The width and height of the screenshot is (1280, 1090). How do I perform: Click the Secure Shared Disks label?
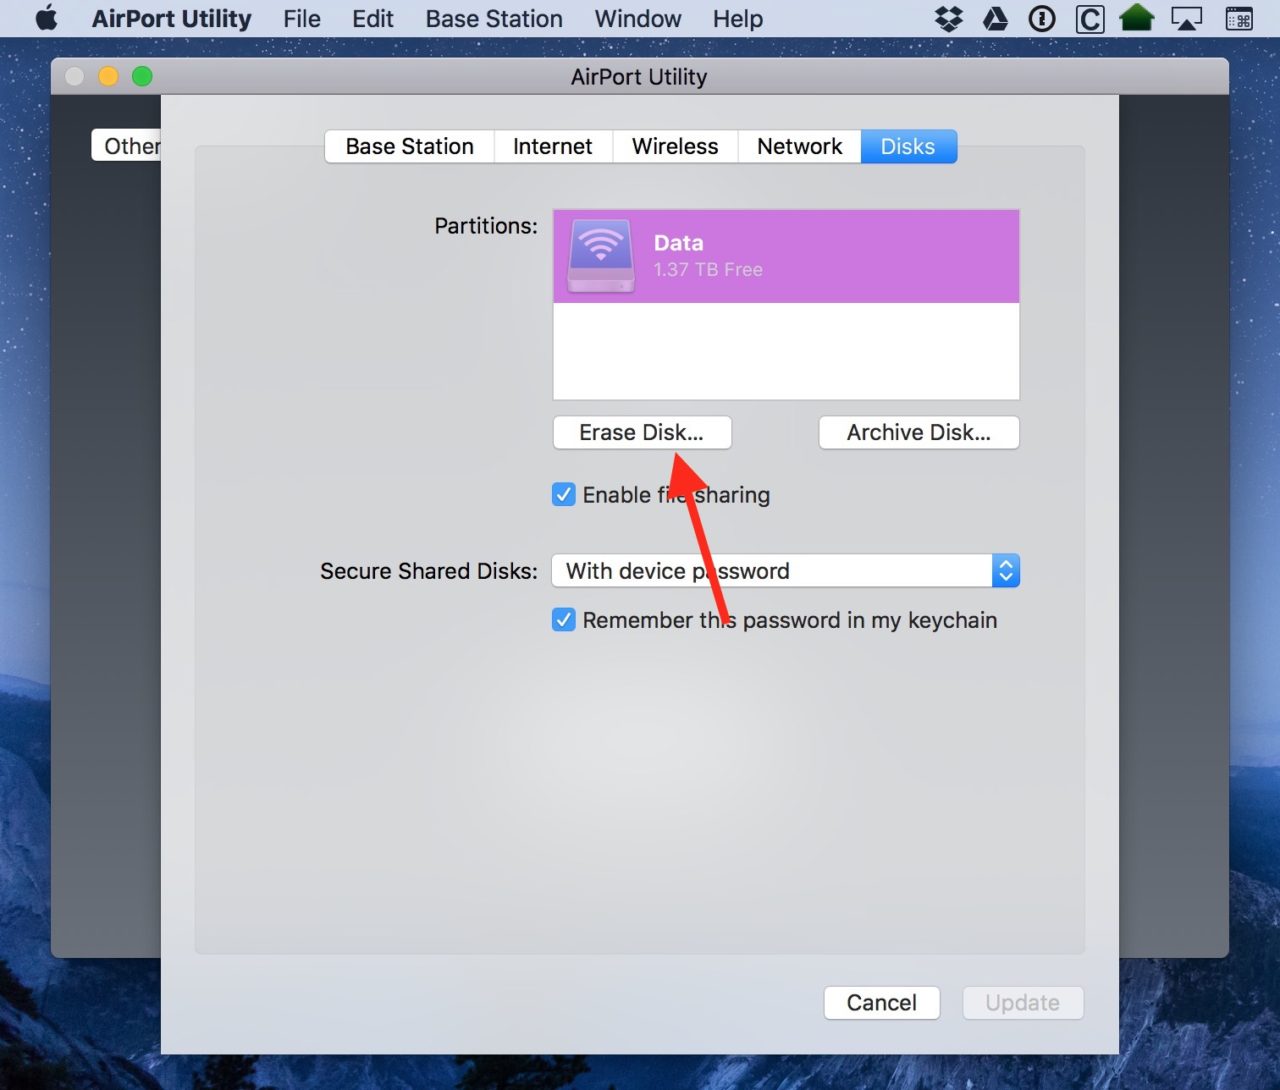[428, 571]
